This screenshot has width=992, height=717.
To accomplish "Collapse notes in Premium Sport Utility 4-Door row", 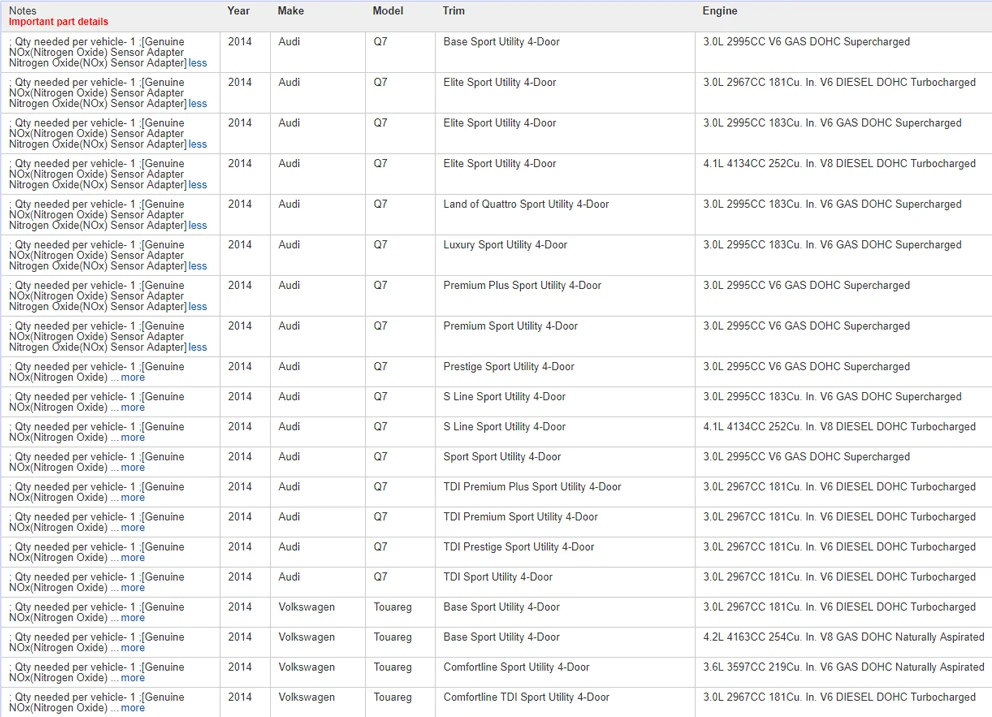I will coord(197,347).
